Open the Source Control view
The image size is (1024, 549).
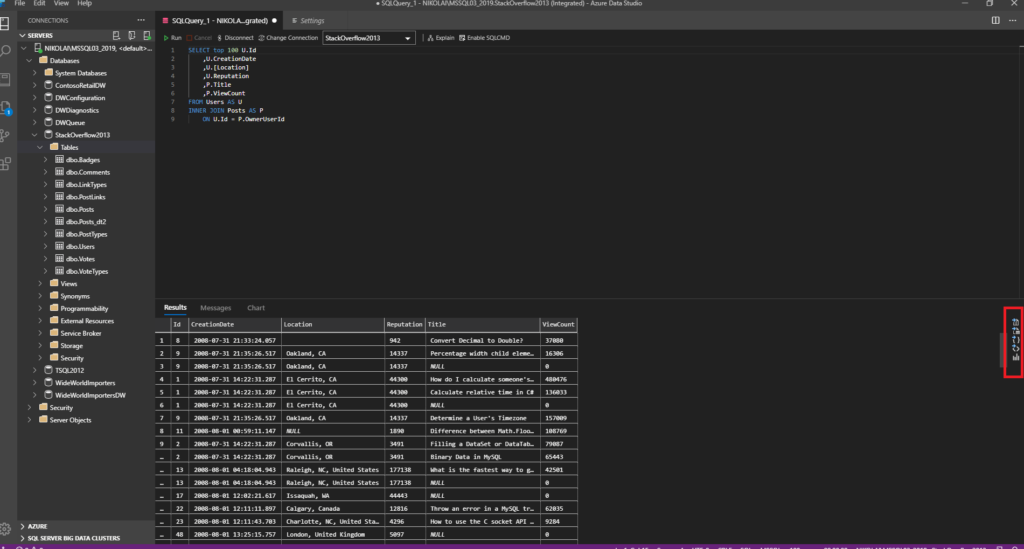(x=5, y=136)
